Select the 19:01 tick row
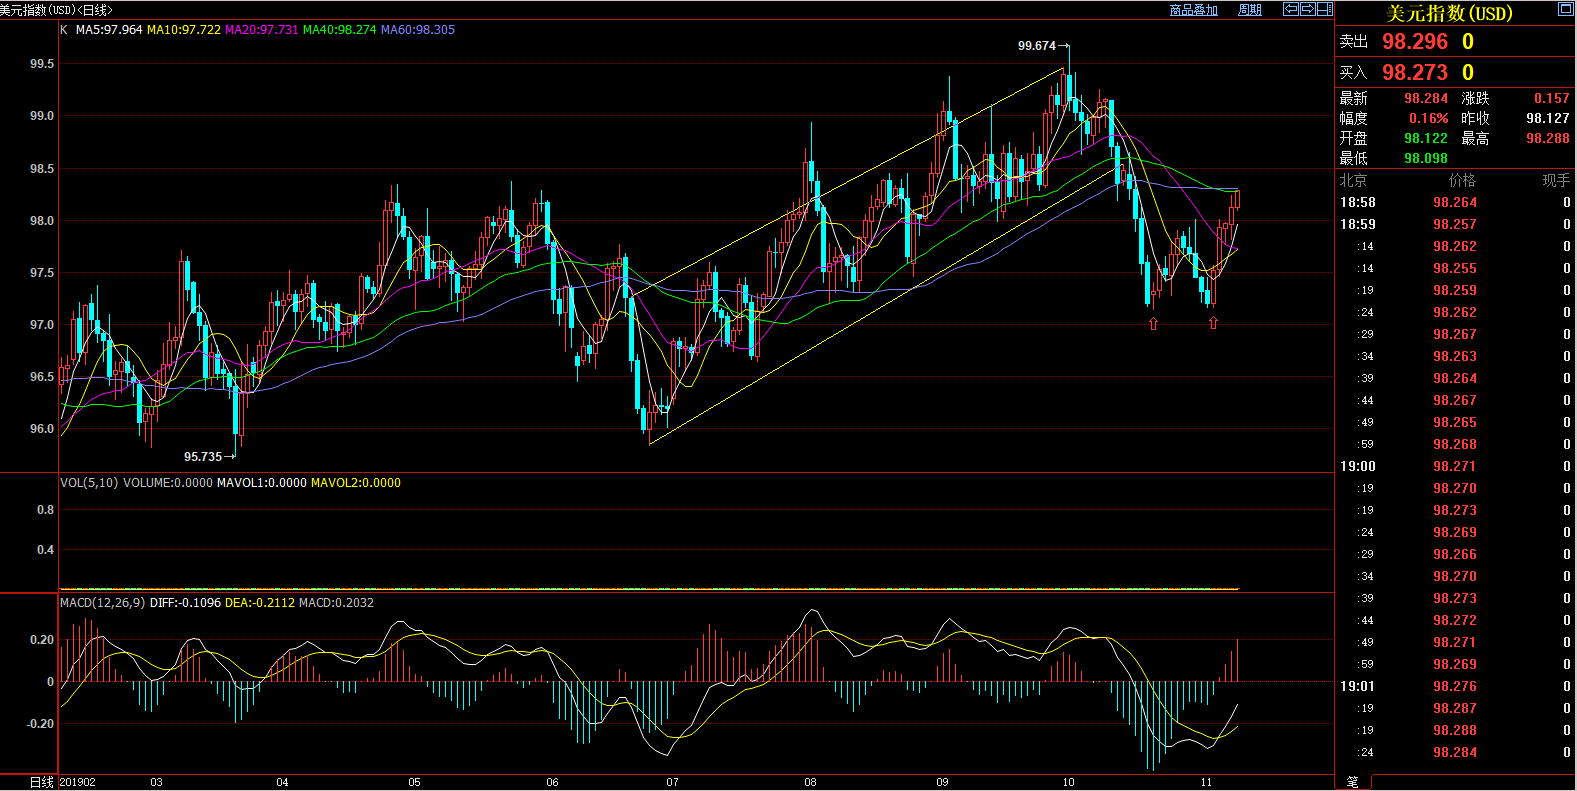Image resolution: width=1577 pixels, height=791 pixels. coord(1455,687)
